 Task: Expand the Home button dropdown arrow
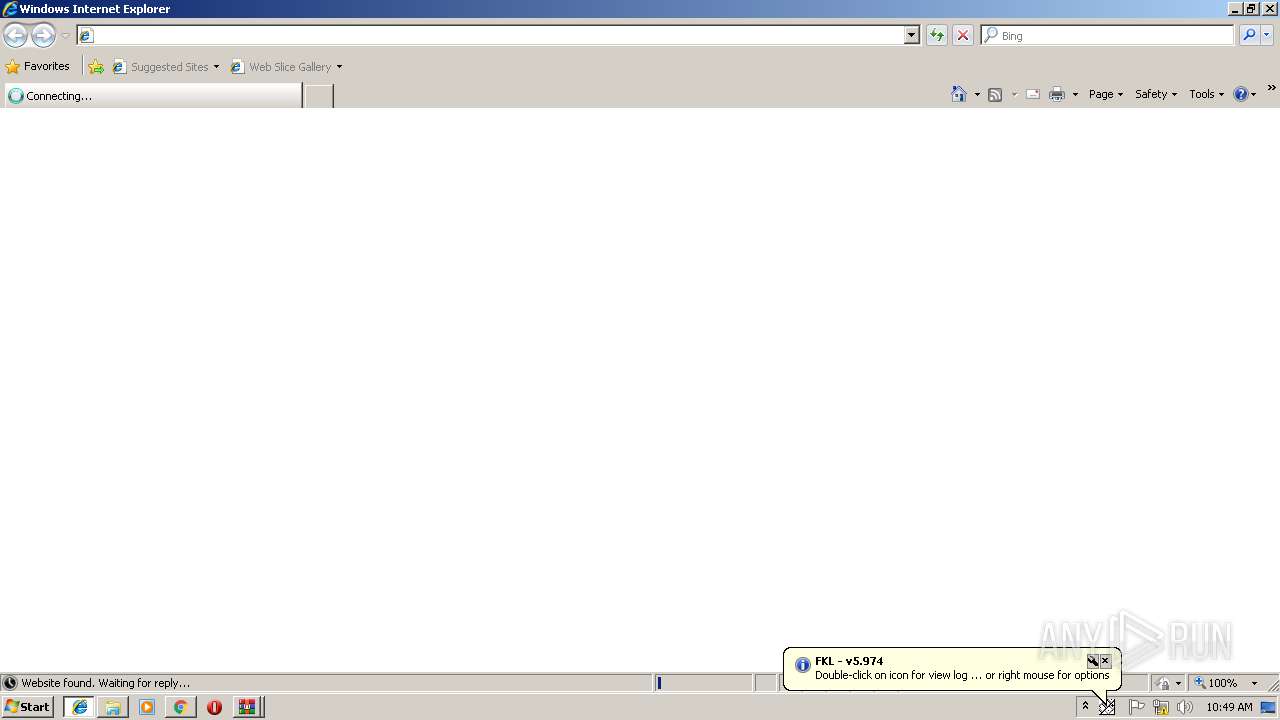point(977,94)
